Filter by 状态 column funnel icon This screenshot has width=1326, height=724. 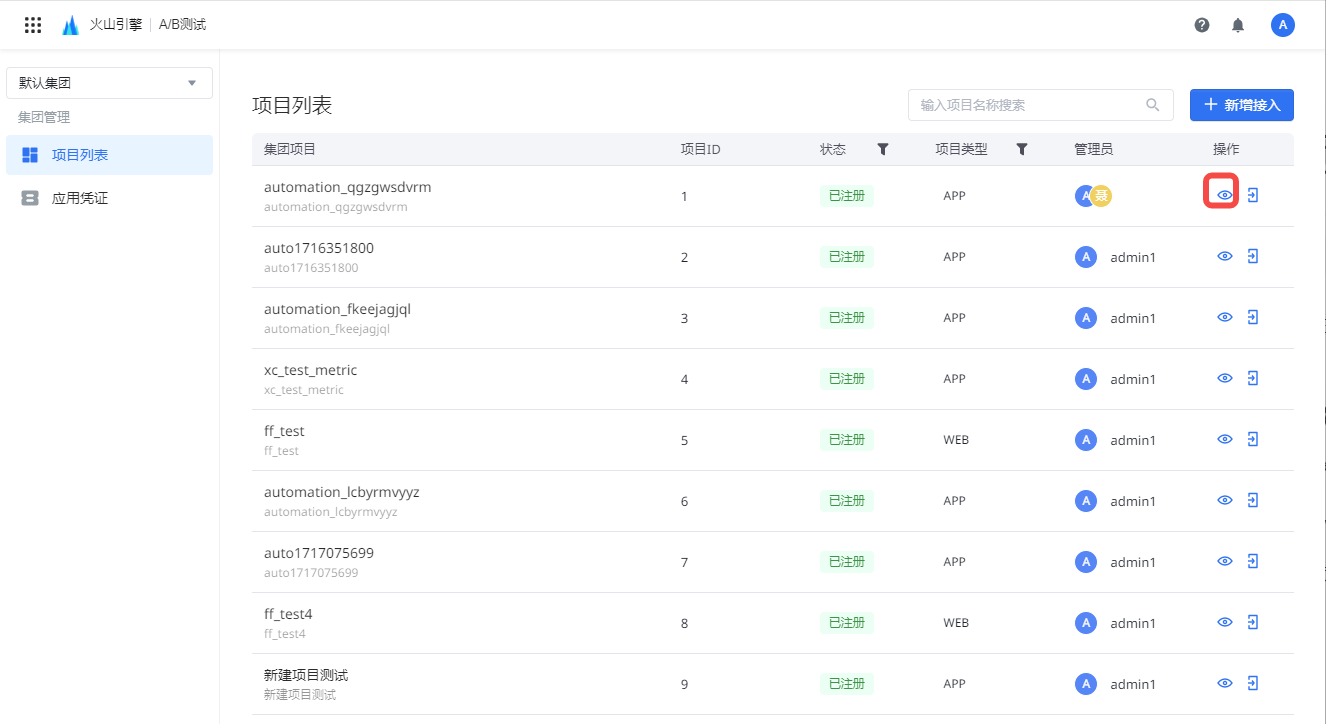(883, 149)
